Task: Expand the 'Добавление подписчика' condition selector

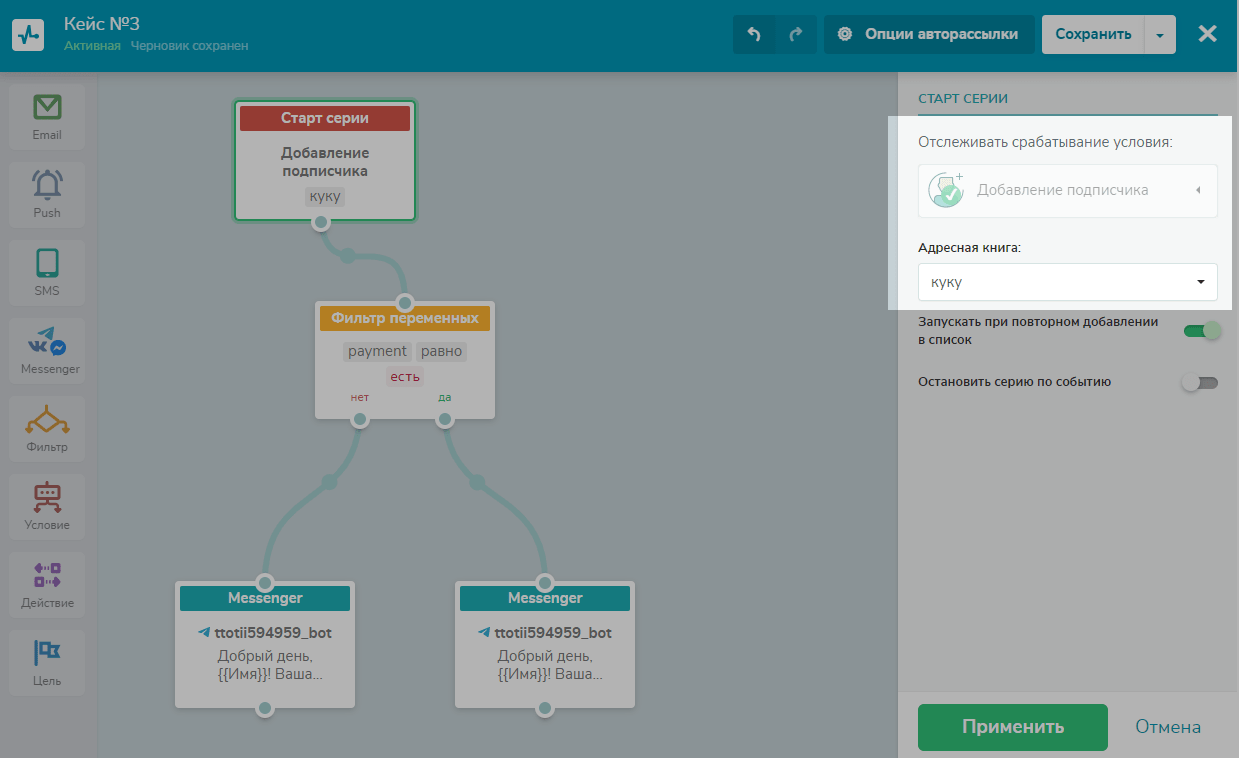Action: [1067, 190]
